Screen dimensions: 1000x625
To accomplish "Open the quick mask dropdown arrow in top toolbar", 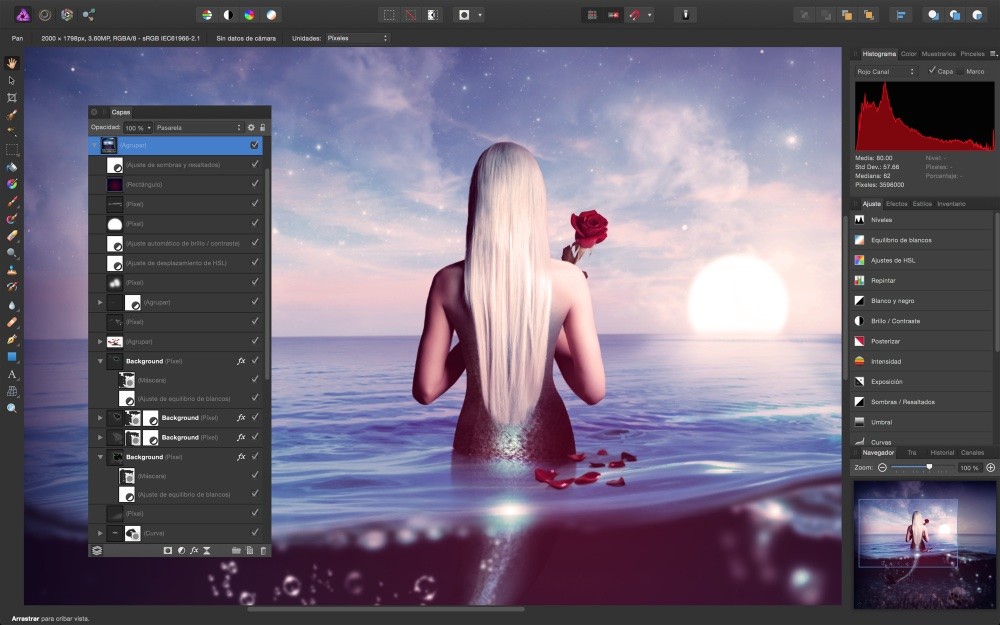I will pyautogui.click(x=480, y=15).
